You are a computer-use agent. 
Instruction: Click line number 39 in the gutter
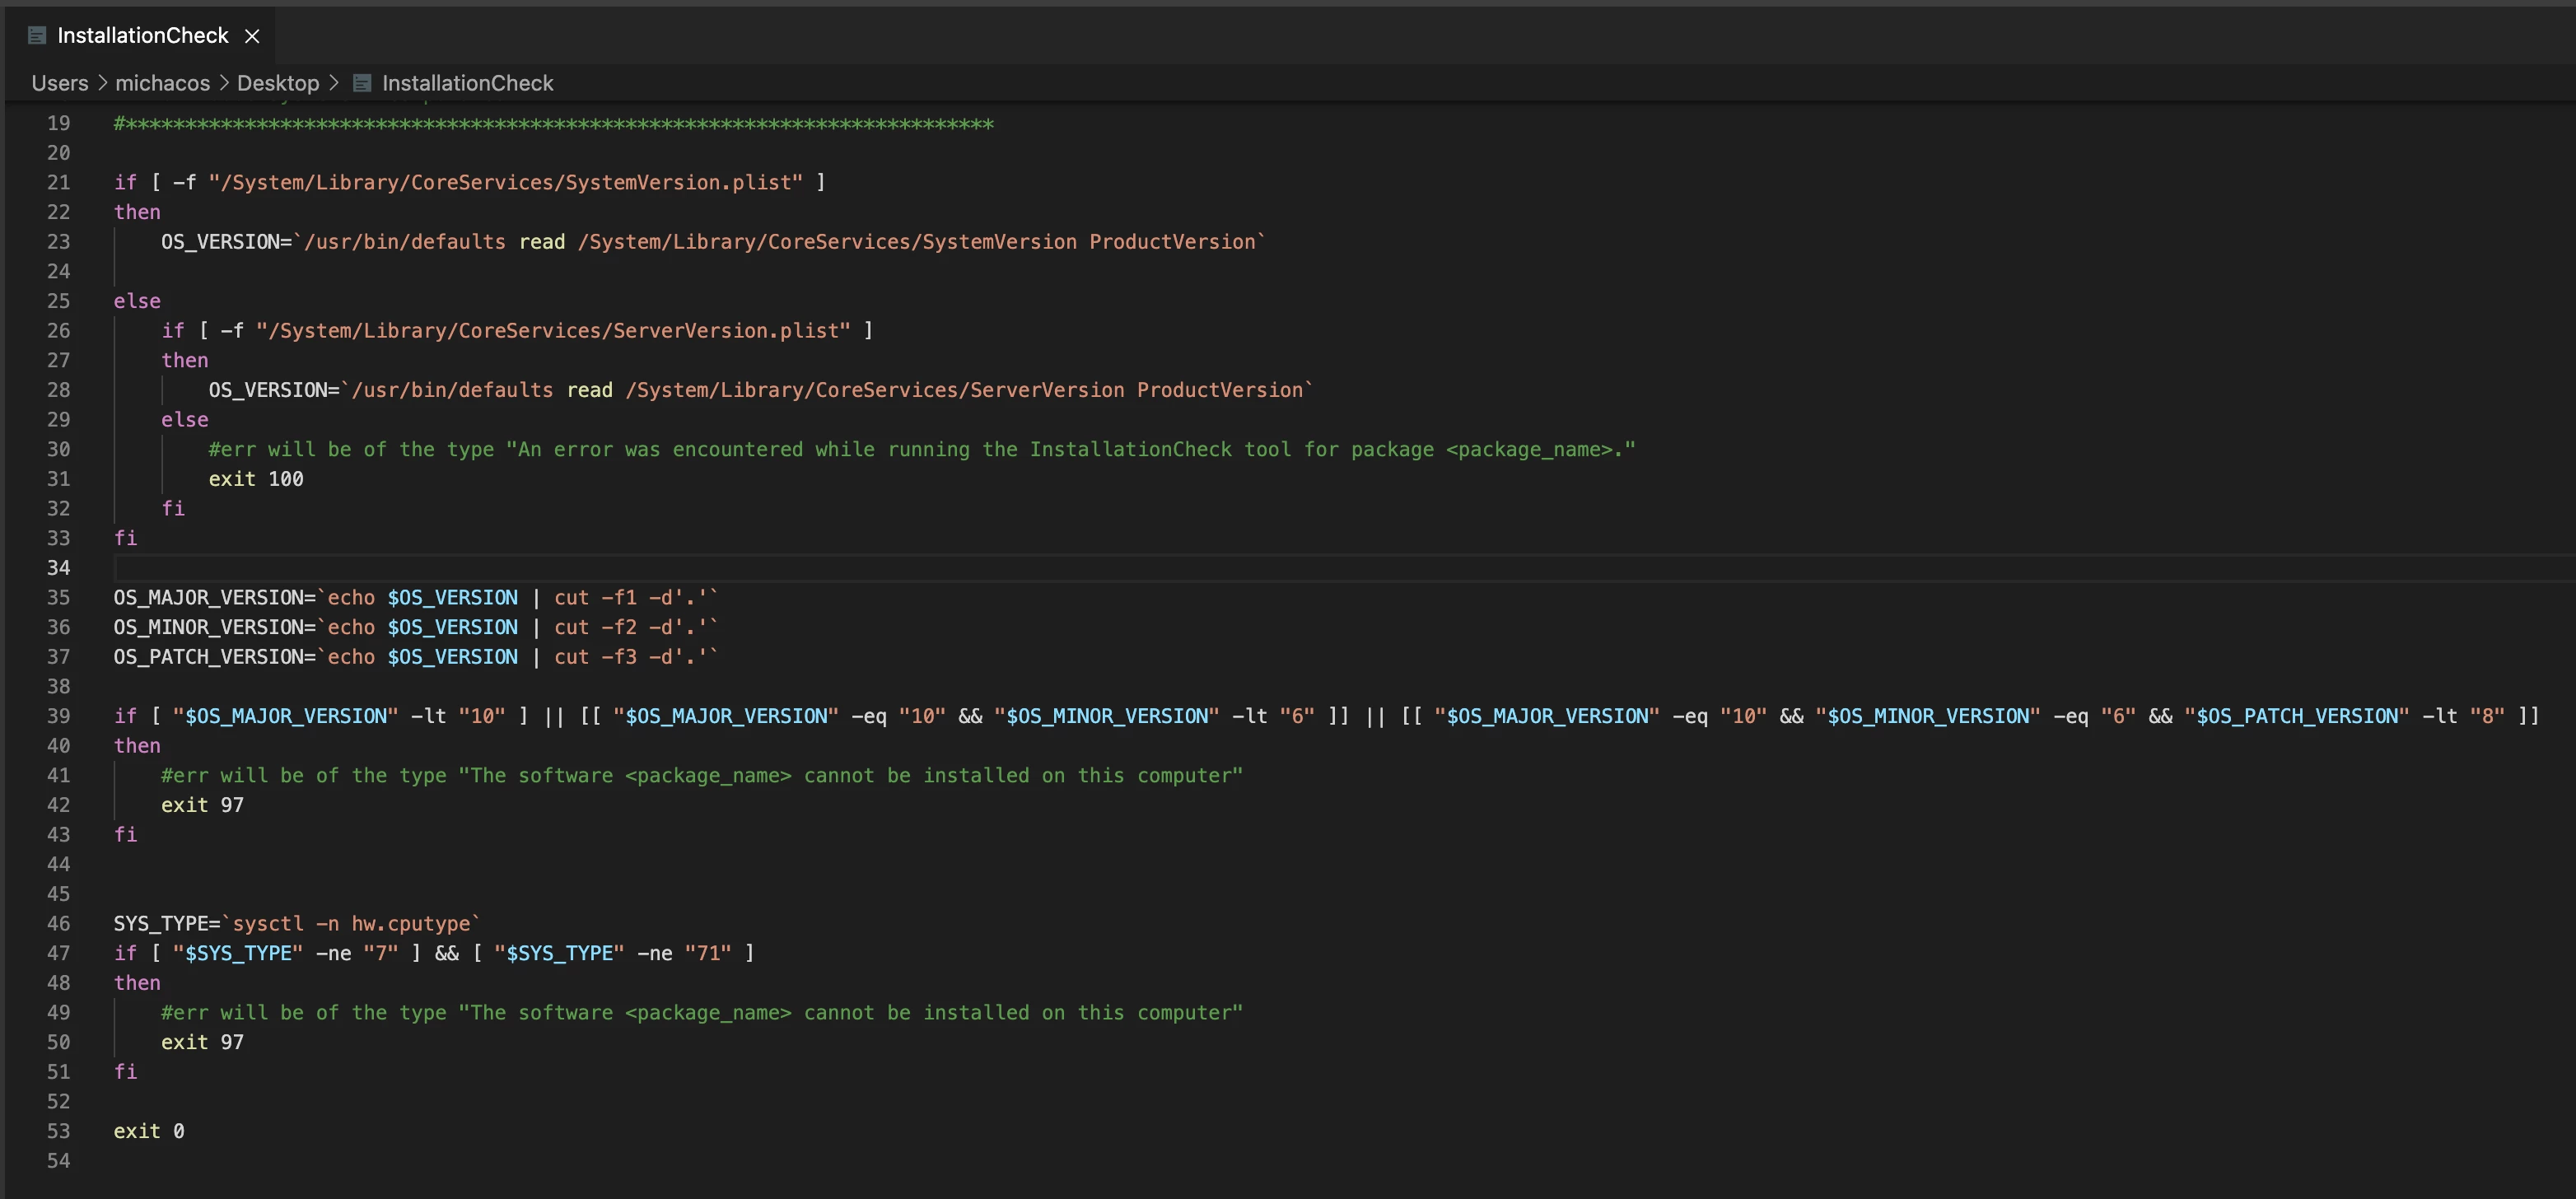click(x=59, y=716)
